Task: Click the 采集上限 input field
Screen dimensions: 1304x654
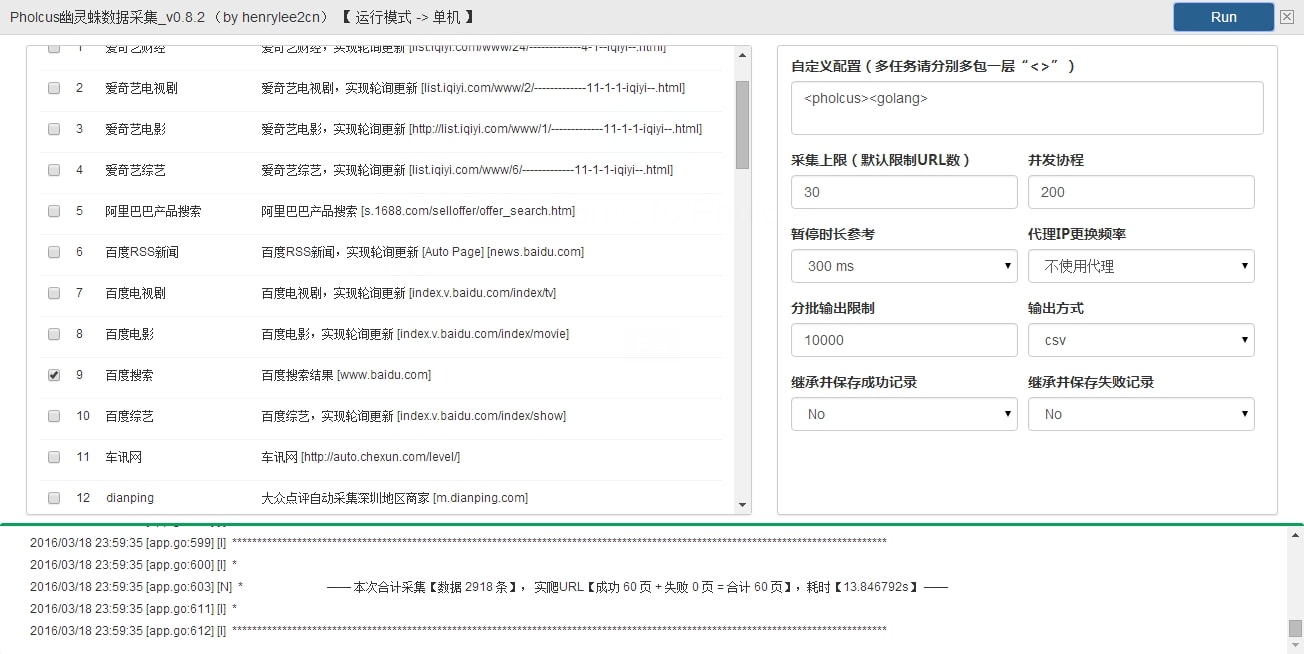Action: click(904, 192)
